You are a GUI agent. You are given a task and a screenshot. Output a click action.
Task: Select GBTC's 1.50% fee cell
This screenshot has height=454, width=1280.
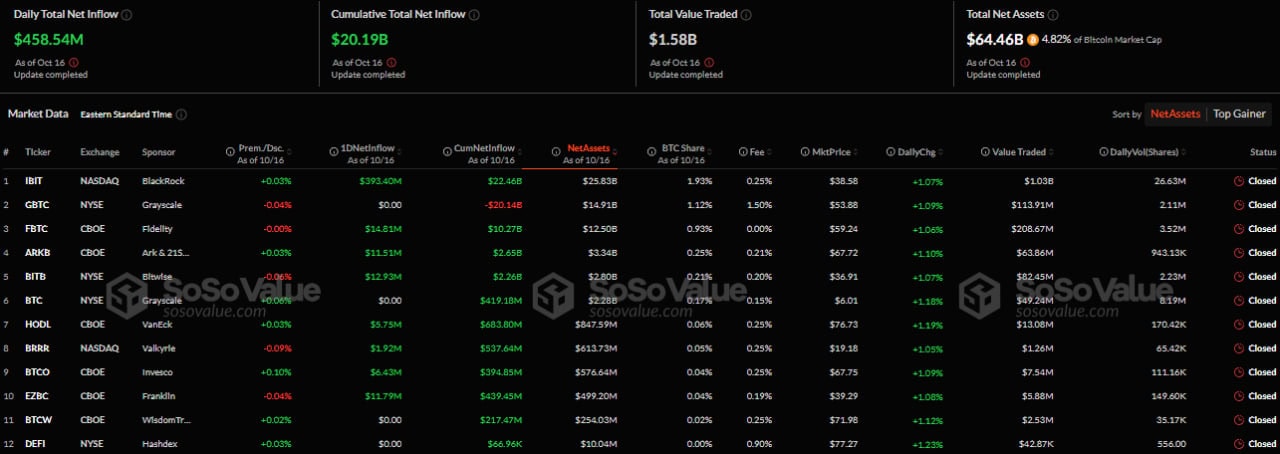point(759,205)
